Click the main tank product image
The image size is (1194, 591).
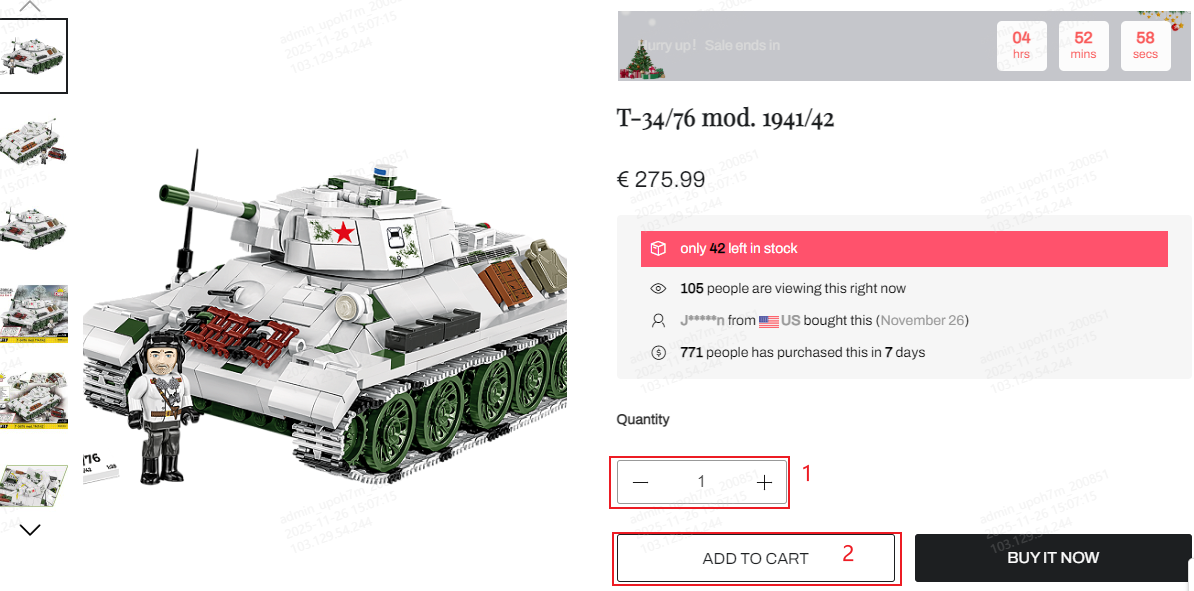point(325,318)
